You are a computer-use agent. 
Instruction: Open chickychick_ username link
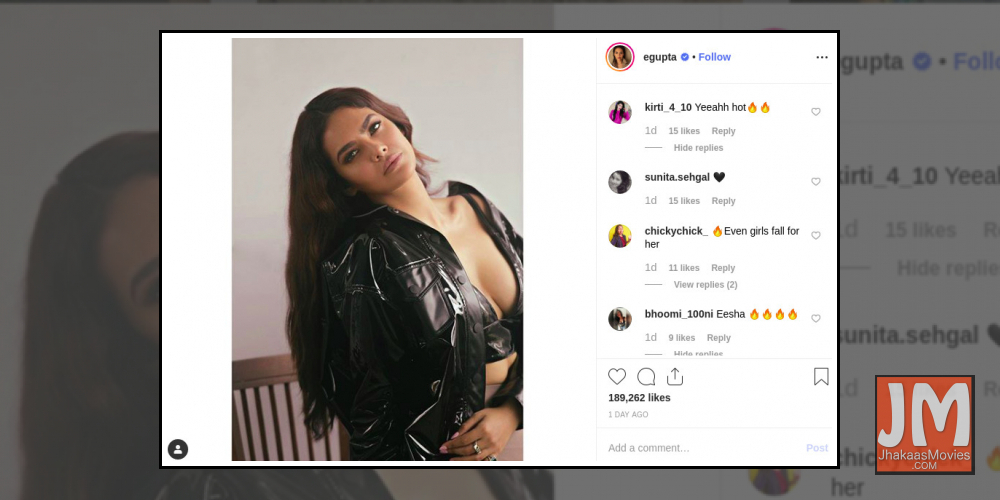coord(676,231)
